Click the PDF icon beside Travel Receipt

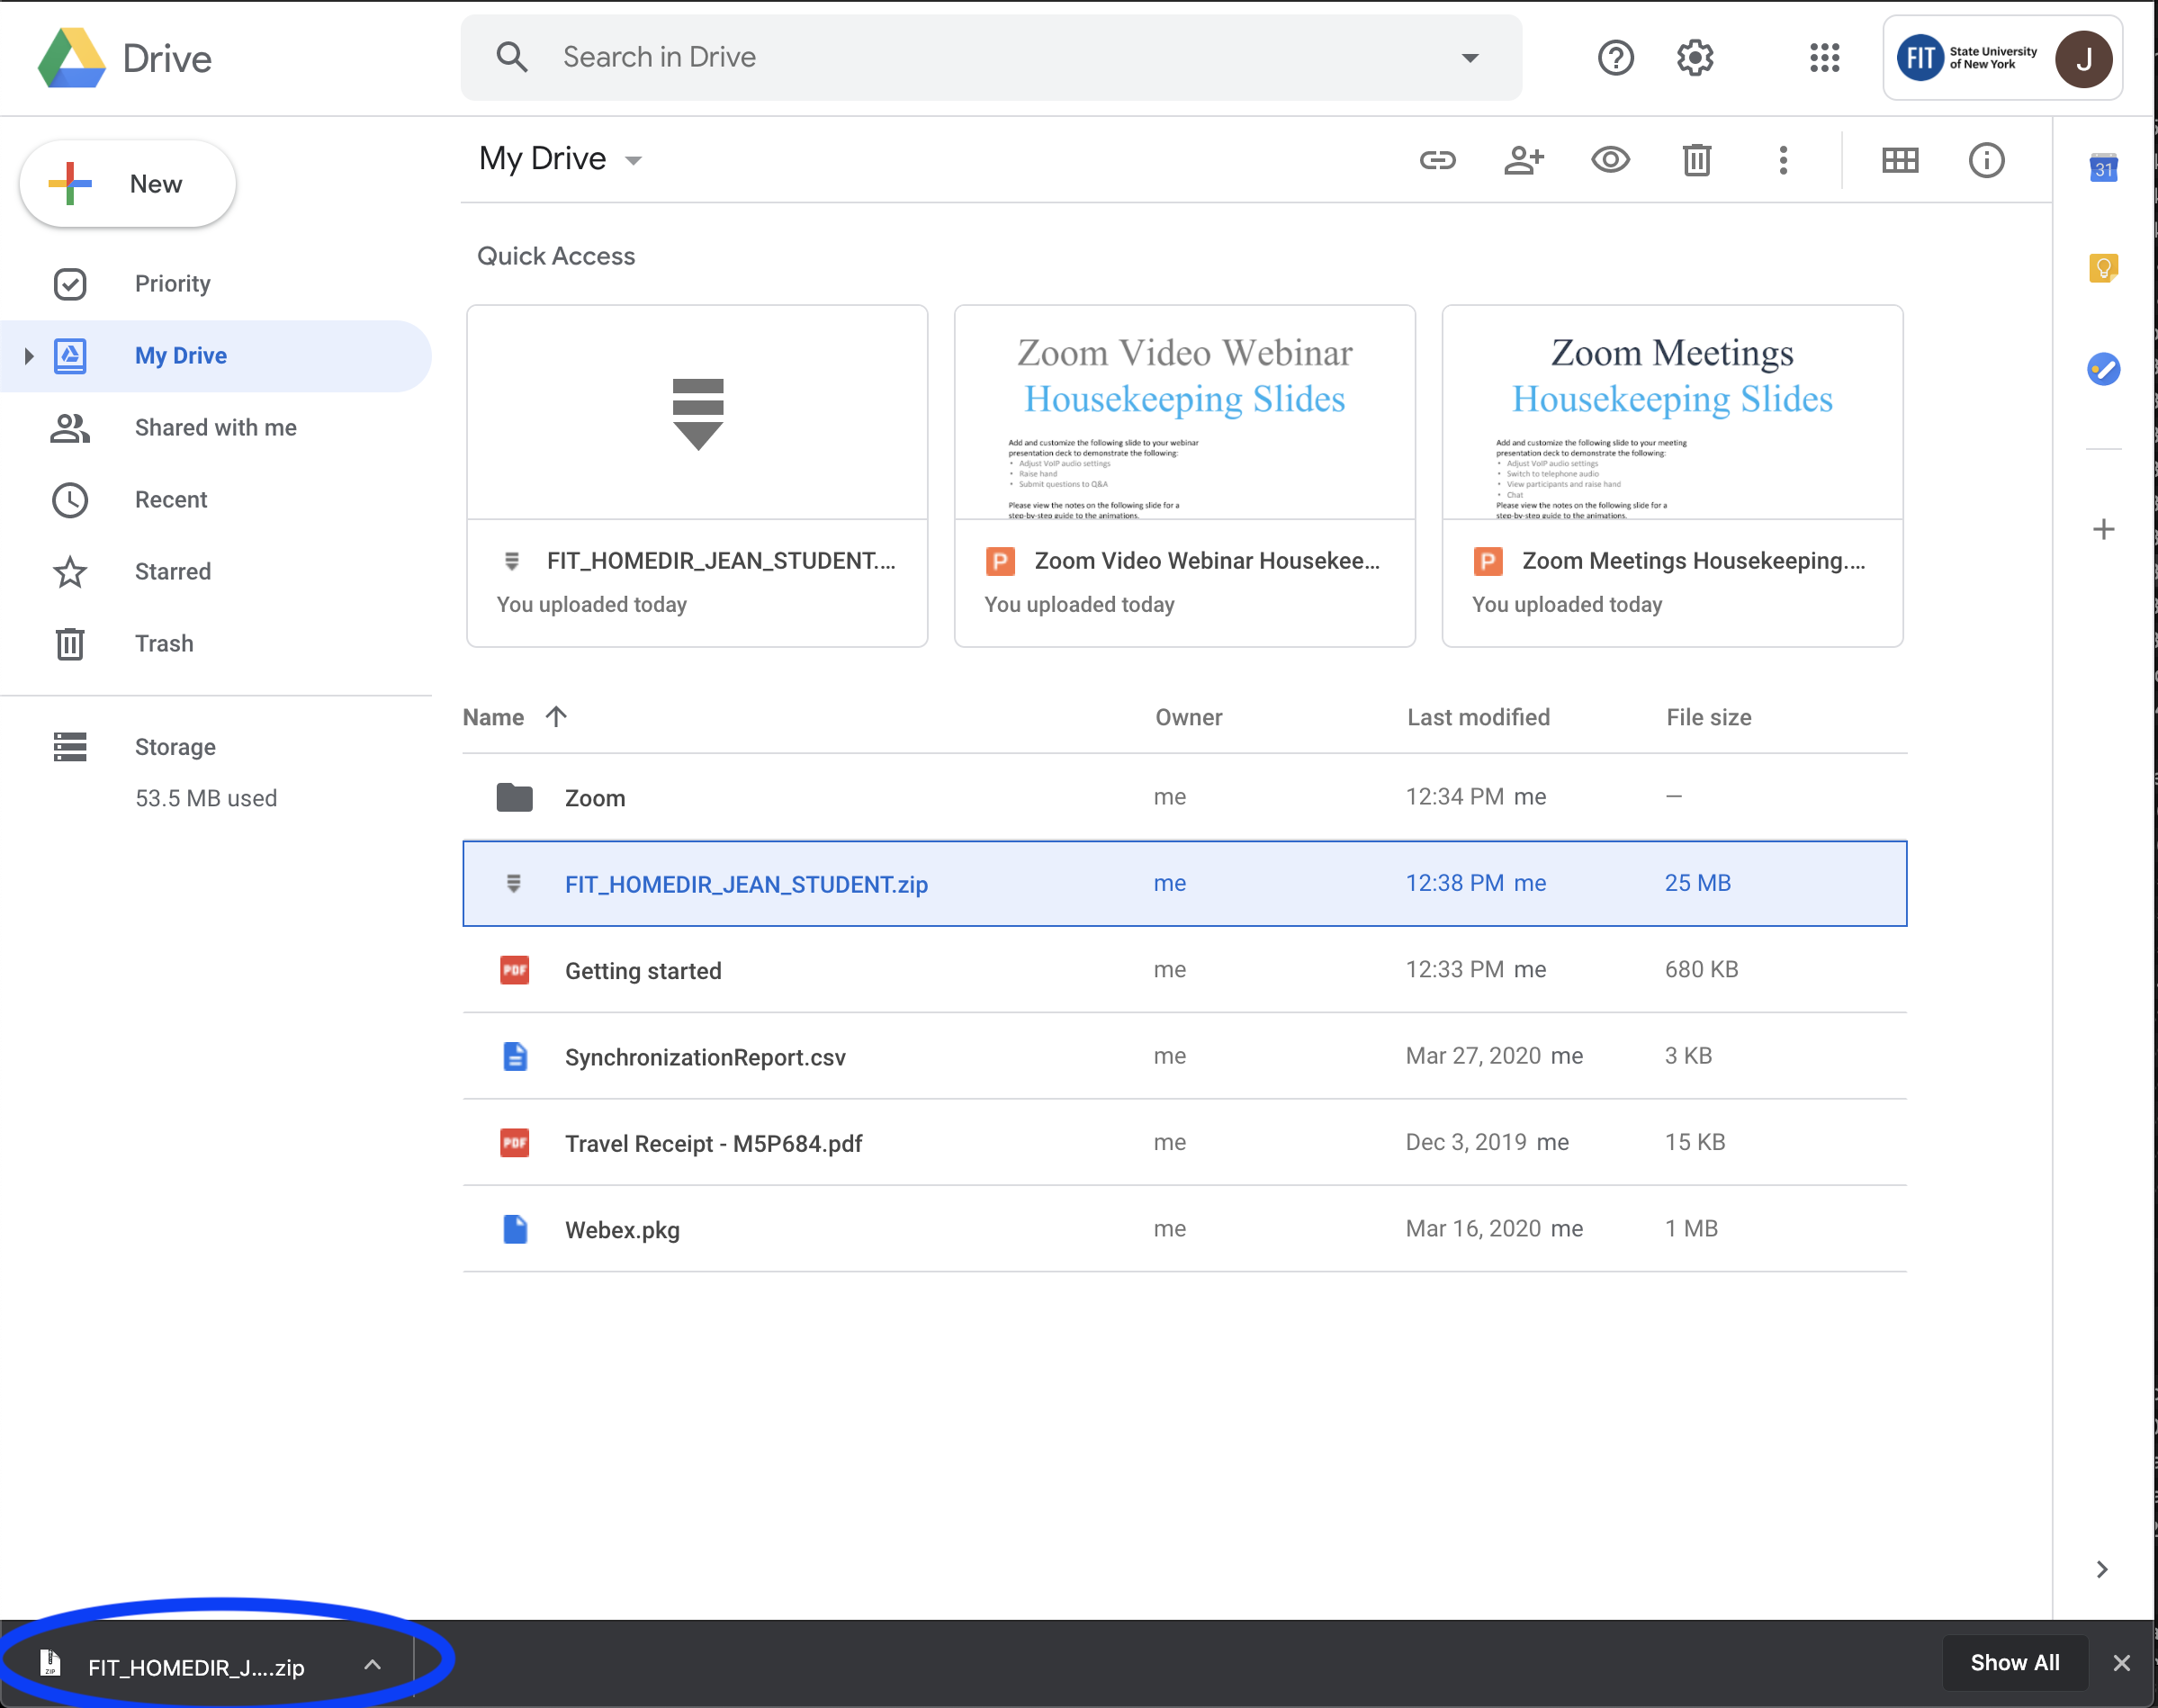[x=515, y=1142]
